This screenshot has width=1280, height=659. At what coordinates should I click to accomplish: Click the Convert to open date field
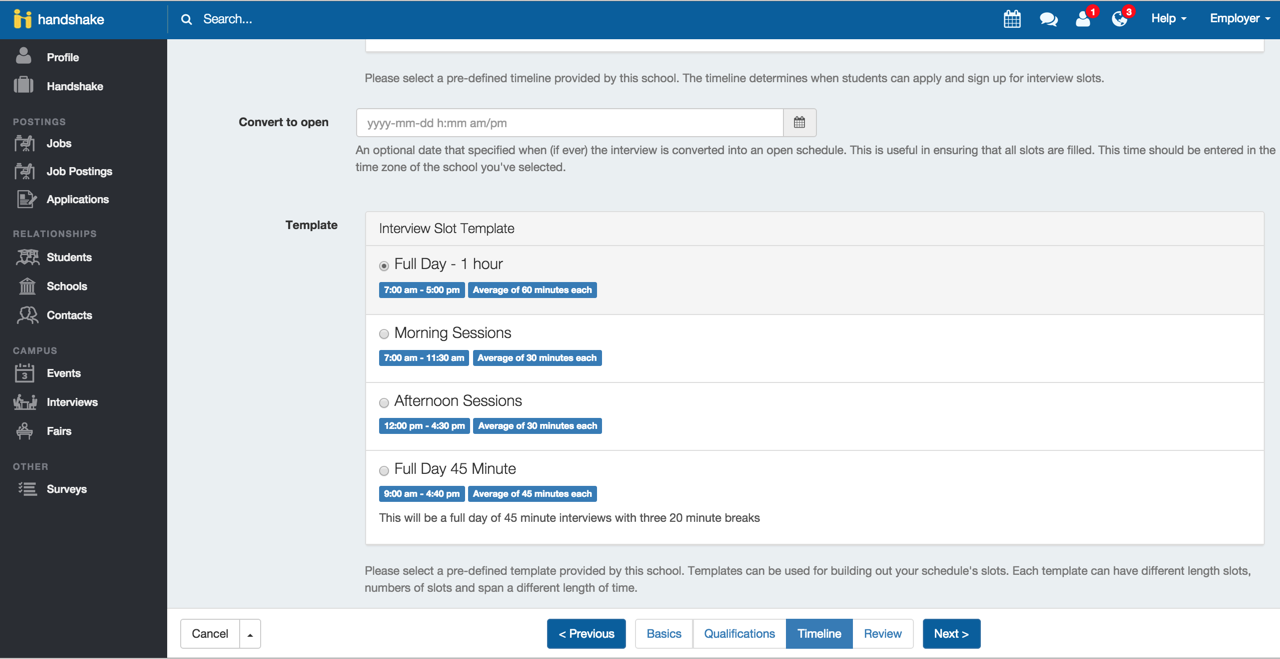[x=569, y=123]
